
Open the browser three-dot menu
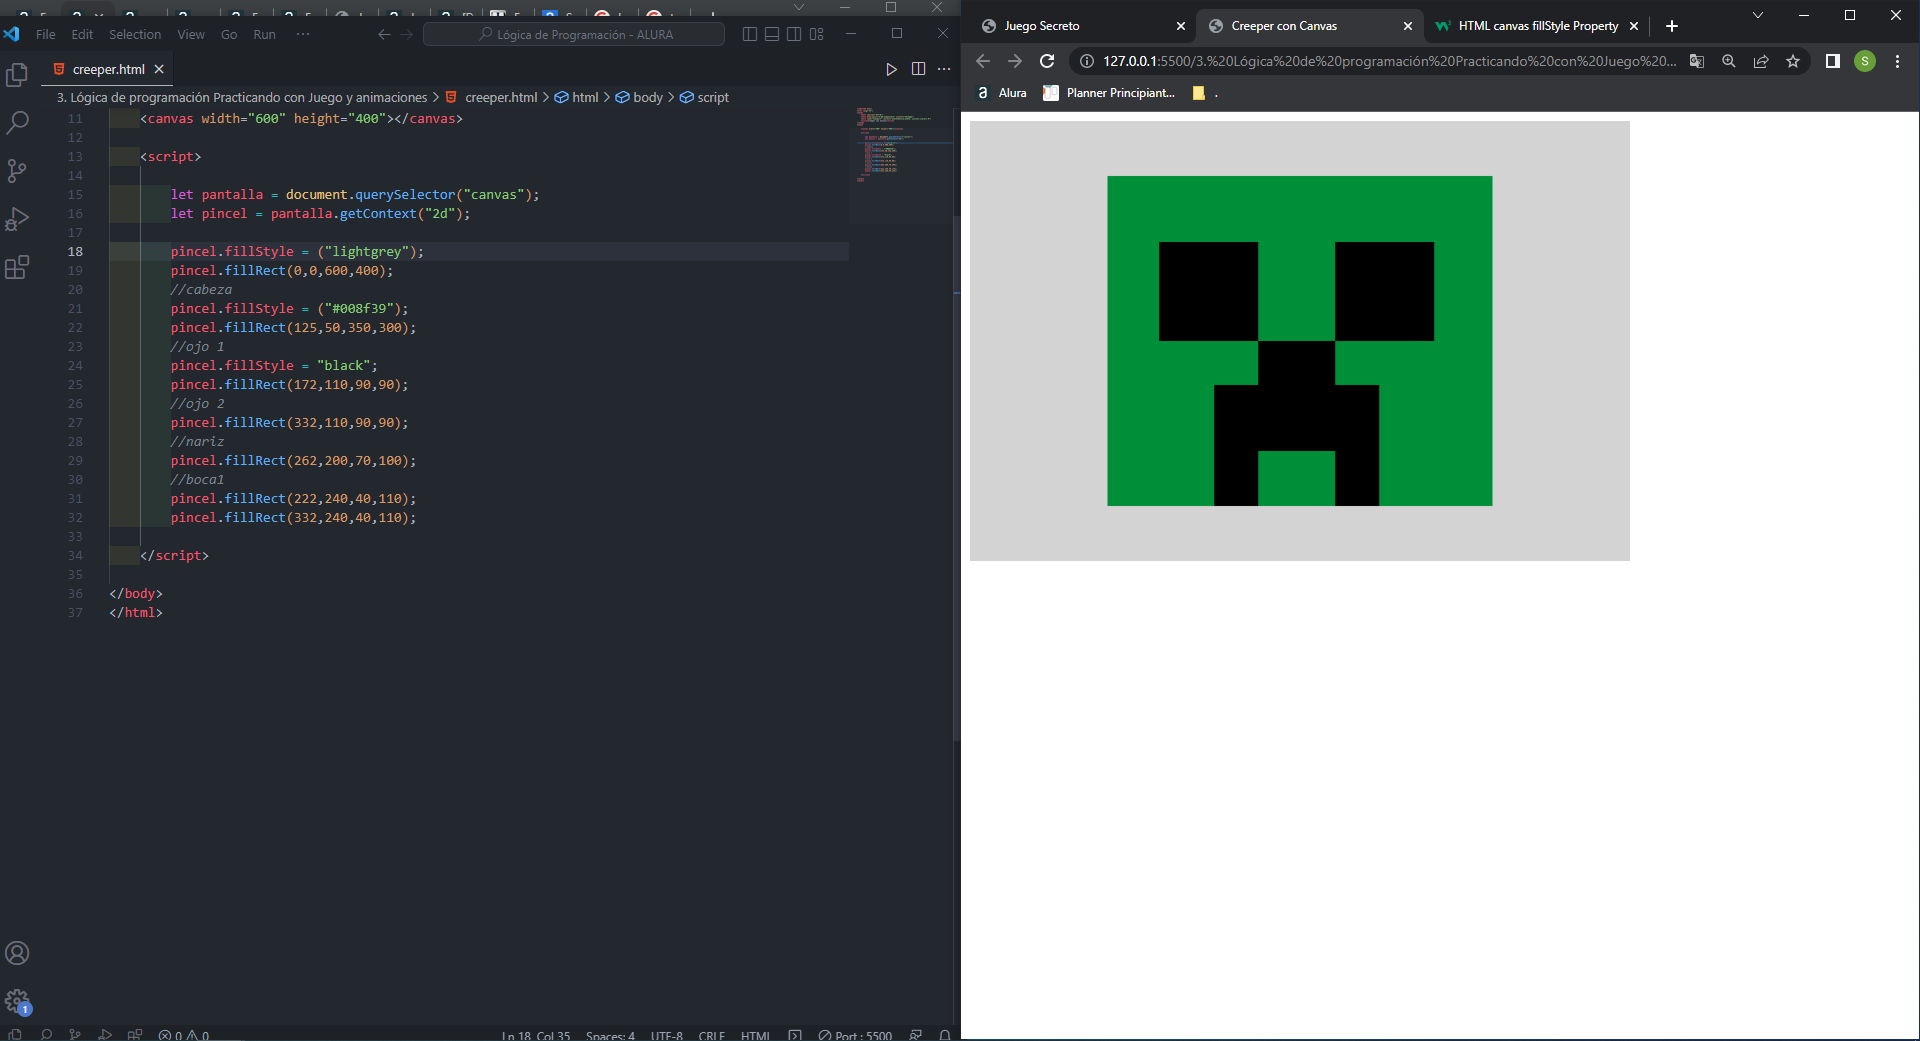[1897, 61]
